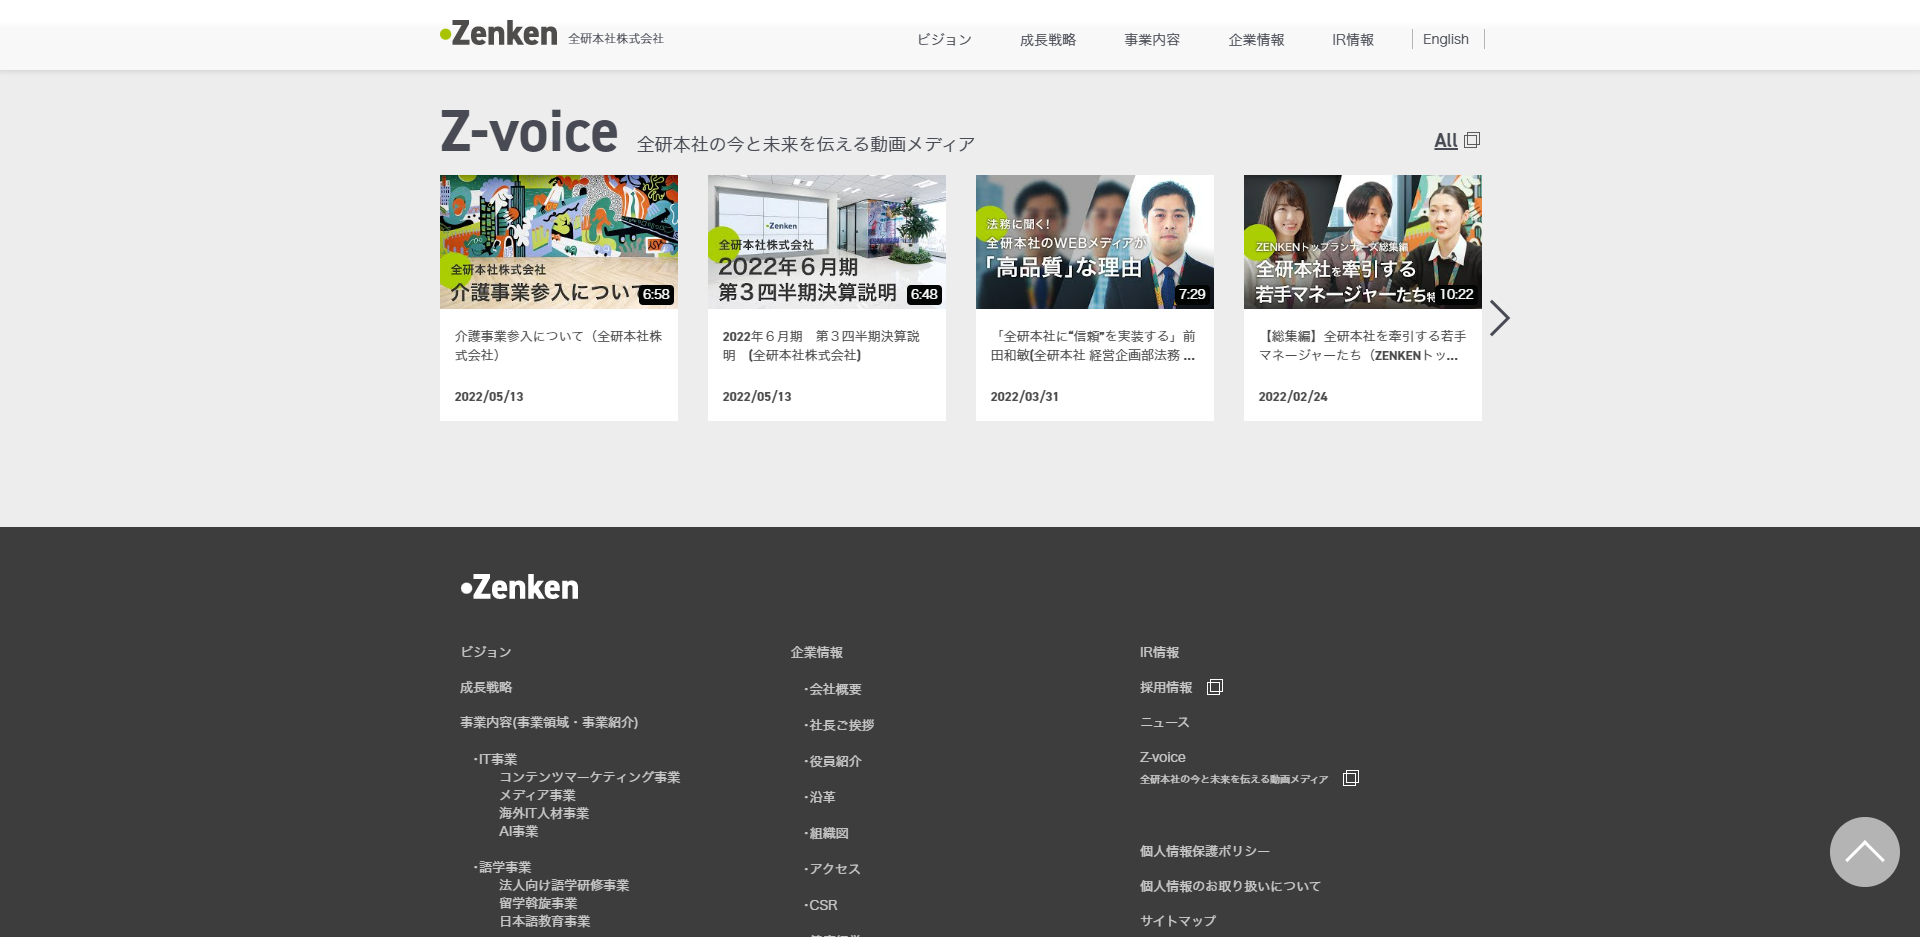Select IR情報 in the header navigation
This screenshot has width=1920, height=937.
1352,40
